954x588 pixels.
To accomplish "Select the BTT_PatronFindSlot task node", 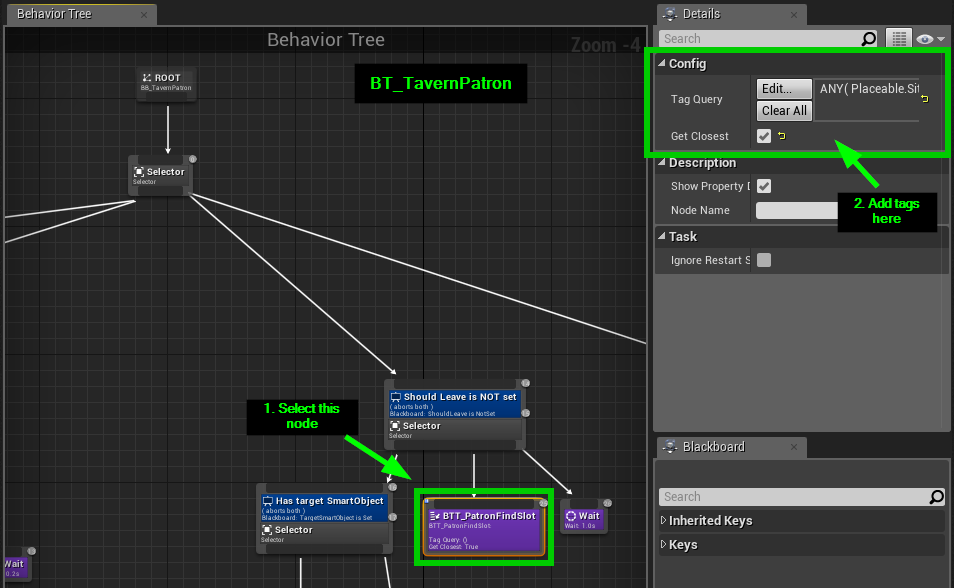I will tap(482, 527).
